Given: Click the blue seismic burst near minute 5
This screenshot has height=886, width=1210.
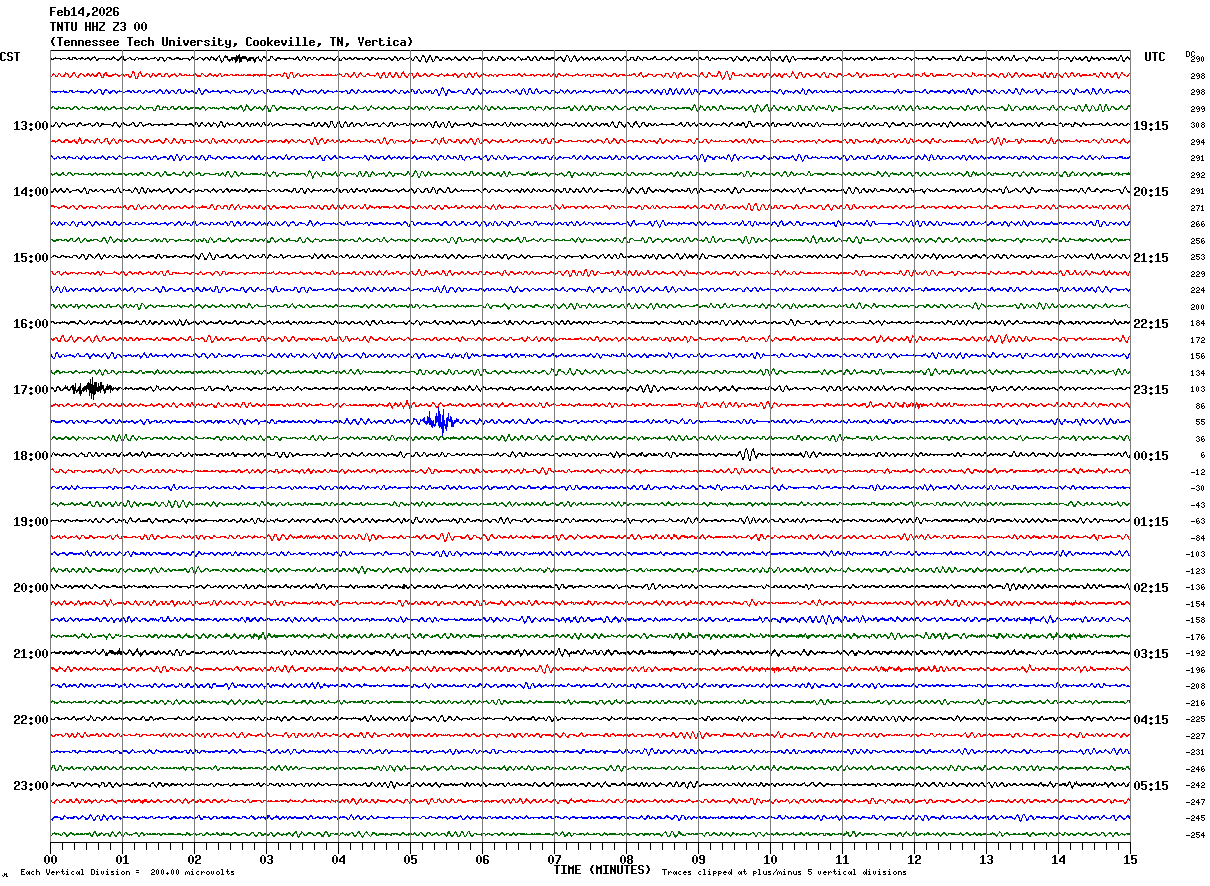Looking at the screenshot, I should (440, 421).
